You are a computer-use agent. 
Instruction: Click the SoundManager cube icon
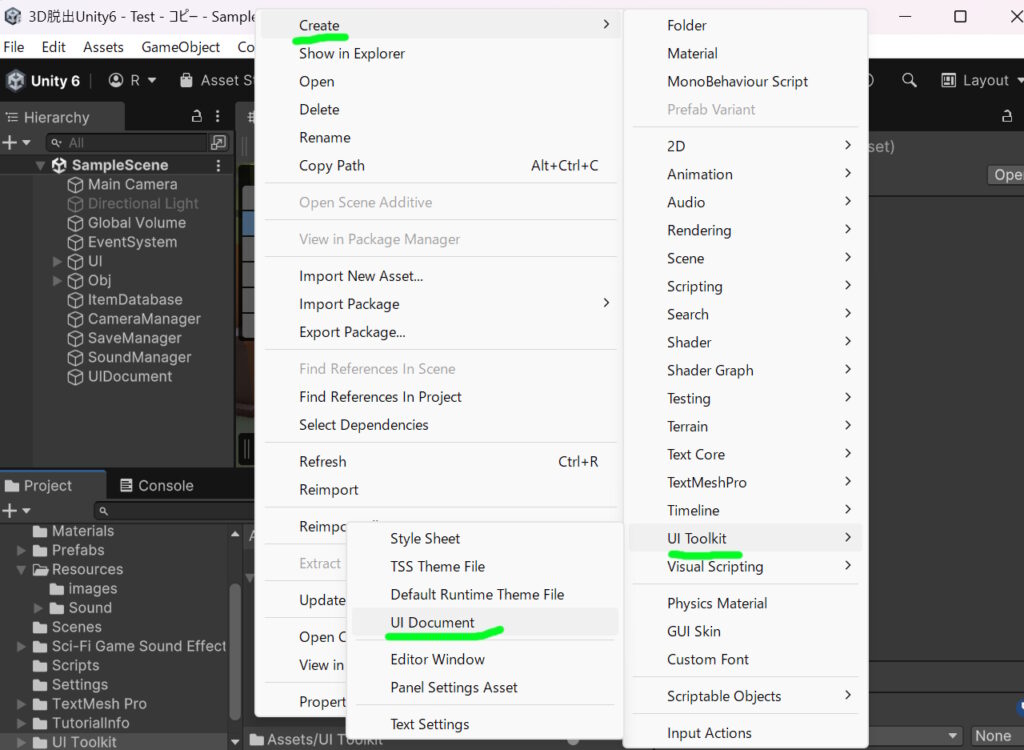pos(75,357)
